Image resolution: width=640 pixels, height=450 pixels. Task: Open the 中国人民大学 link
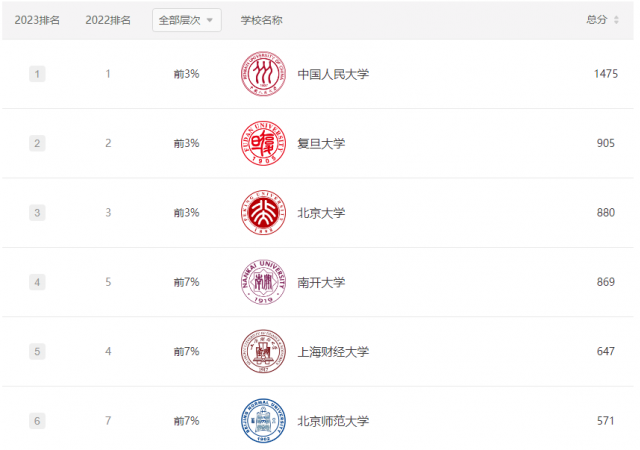pyautogui.click(x=333, y=74)
